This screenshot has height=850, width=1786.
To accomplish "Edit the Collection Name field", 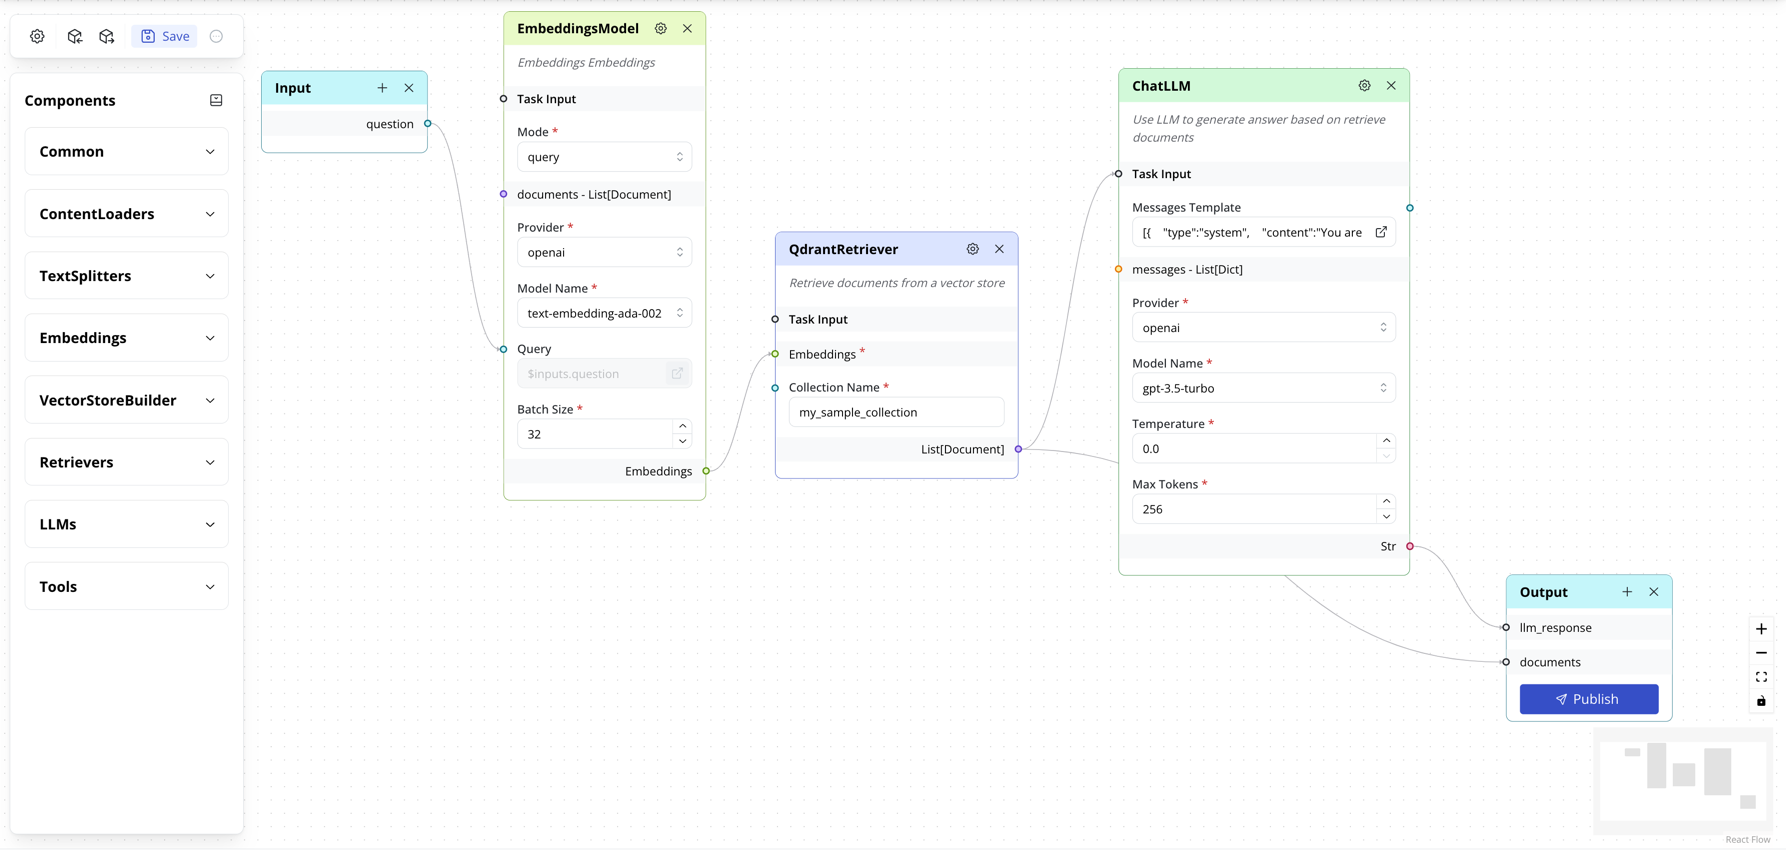I will tap(896, 412).
